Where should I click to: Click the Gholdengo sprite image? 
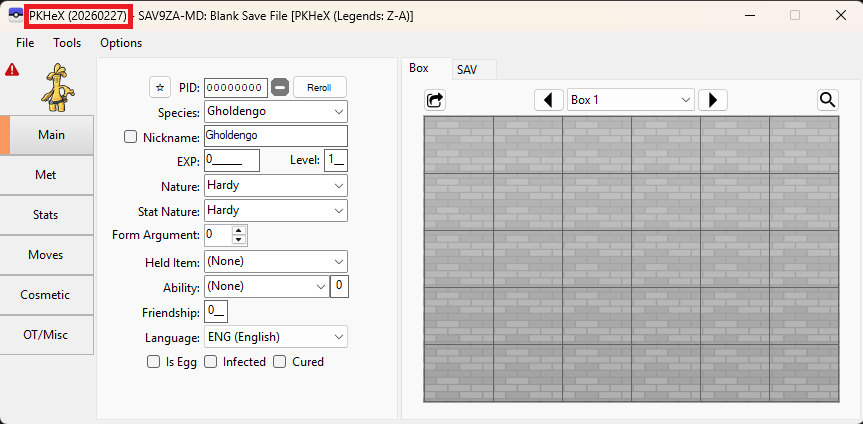click(x=53, y=86)
